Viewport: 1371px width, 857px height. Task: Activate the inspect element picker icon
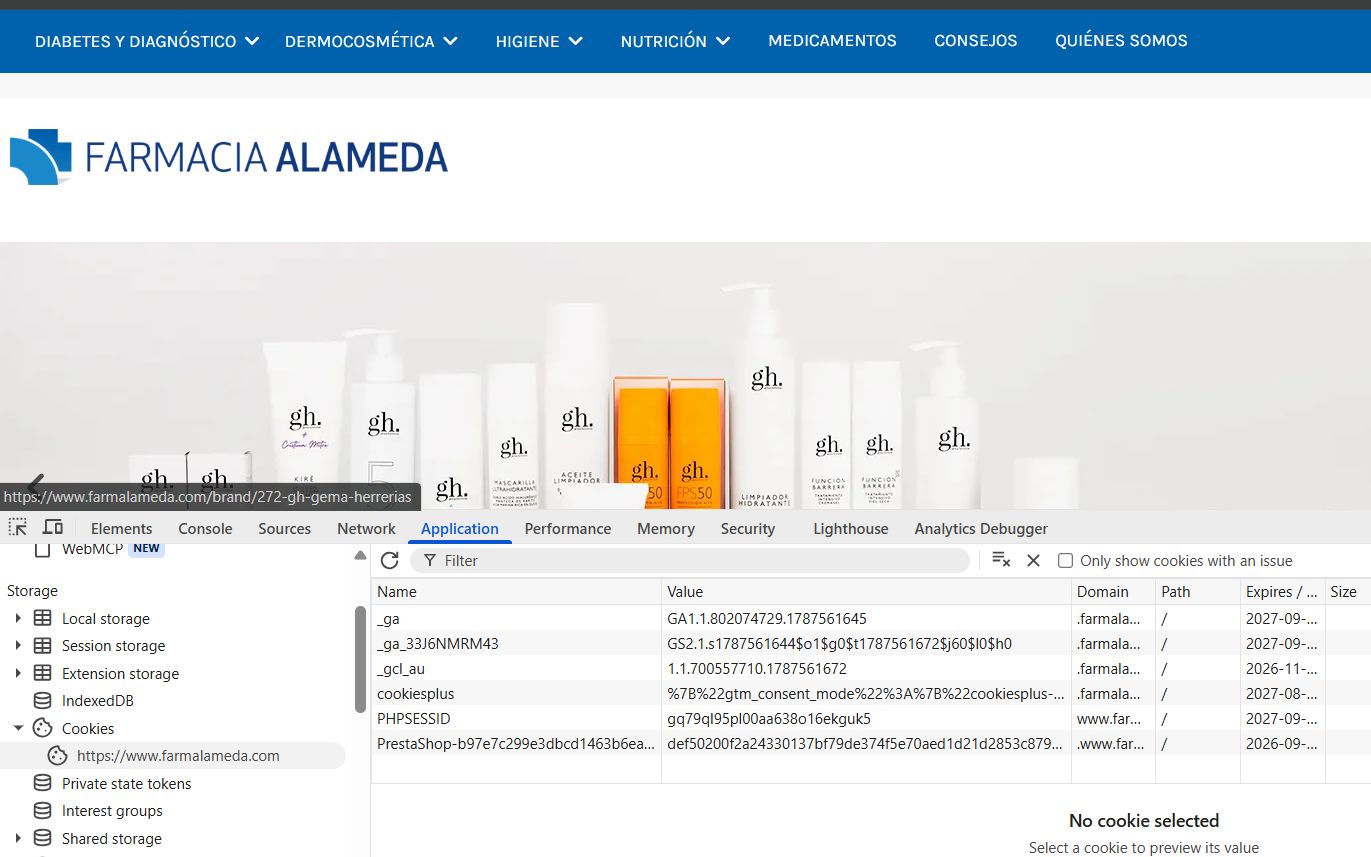pos(18,527)
